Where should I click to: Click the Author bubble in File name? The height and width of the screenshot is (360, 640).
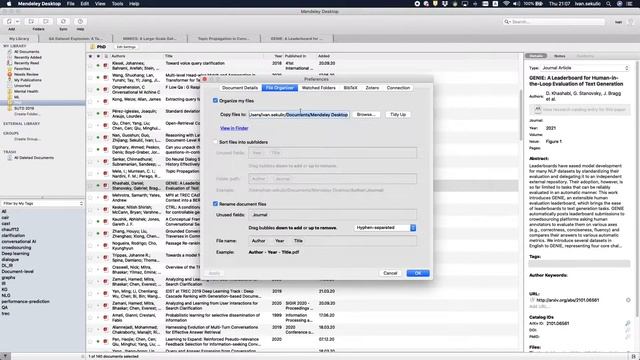258,241
